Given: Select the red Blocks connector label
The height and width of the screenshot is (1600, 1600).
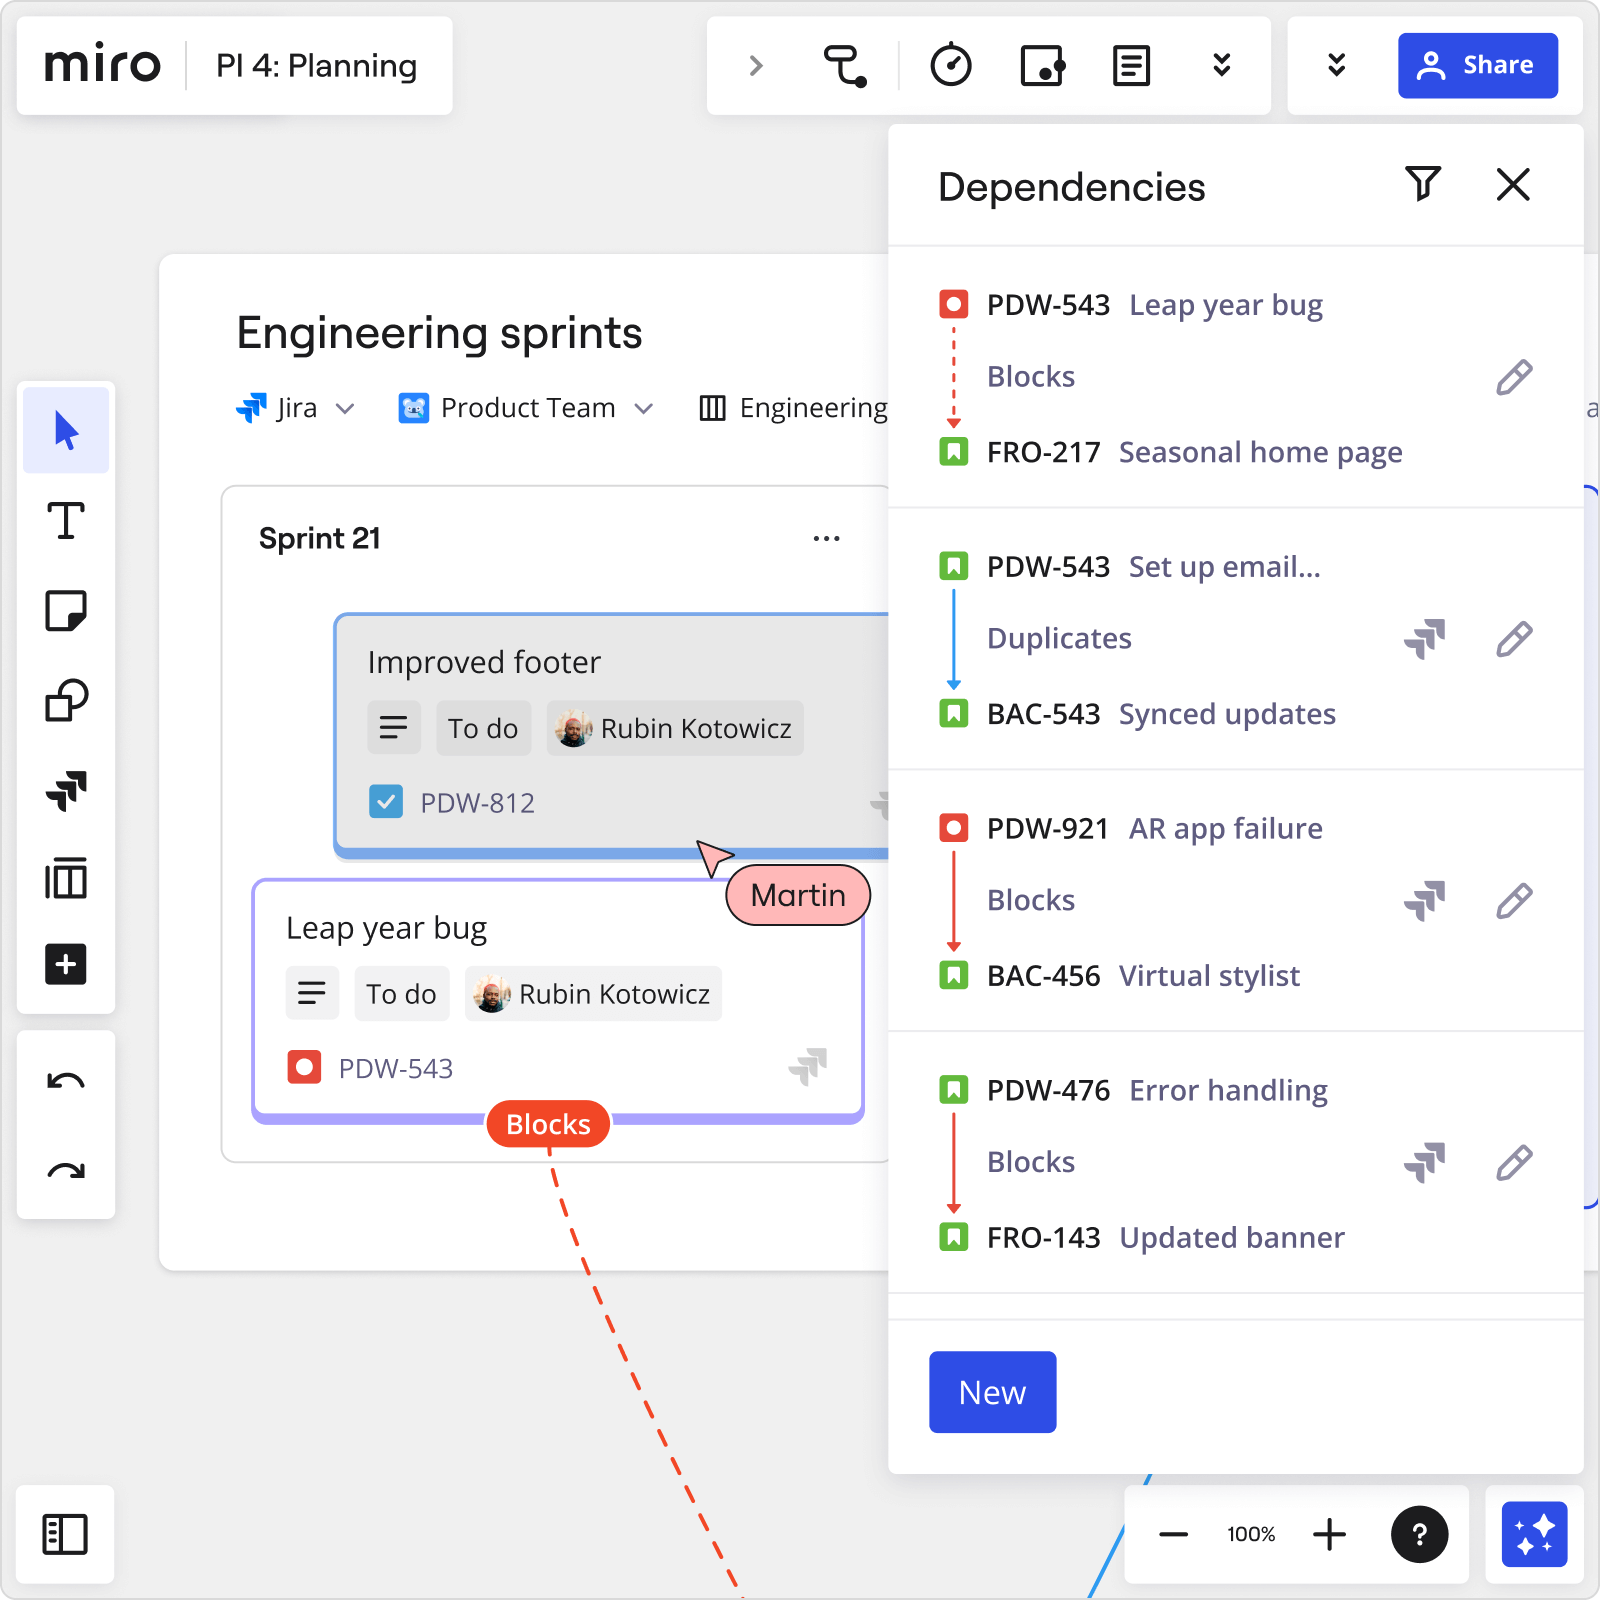Looking at the screenshot, I should coord(548,1124).
